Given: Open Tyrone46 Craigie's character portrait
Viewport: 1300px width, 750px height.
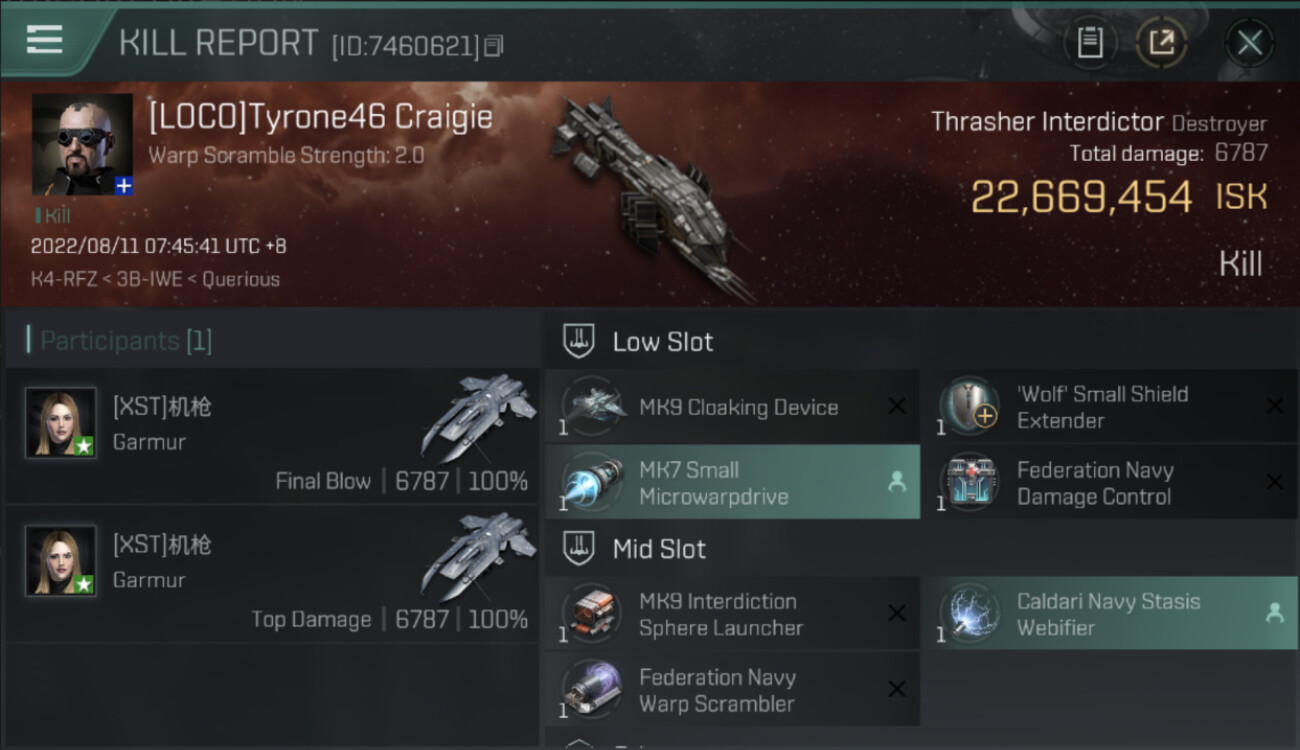Looking at the screenshot, I should (x=82, y=144).
